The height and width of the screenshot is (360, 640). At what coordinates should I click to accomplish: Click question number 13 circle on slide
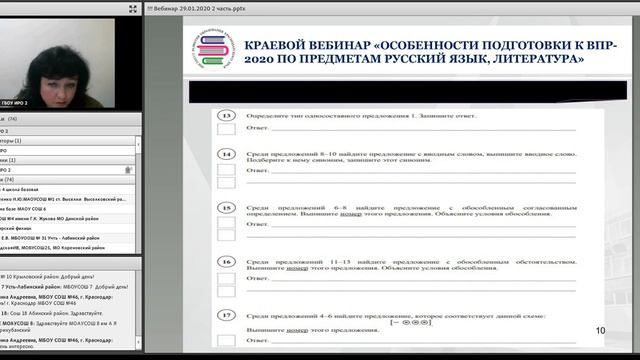point(227,116)
